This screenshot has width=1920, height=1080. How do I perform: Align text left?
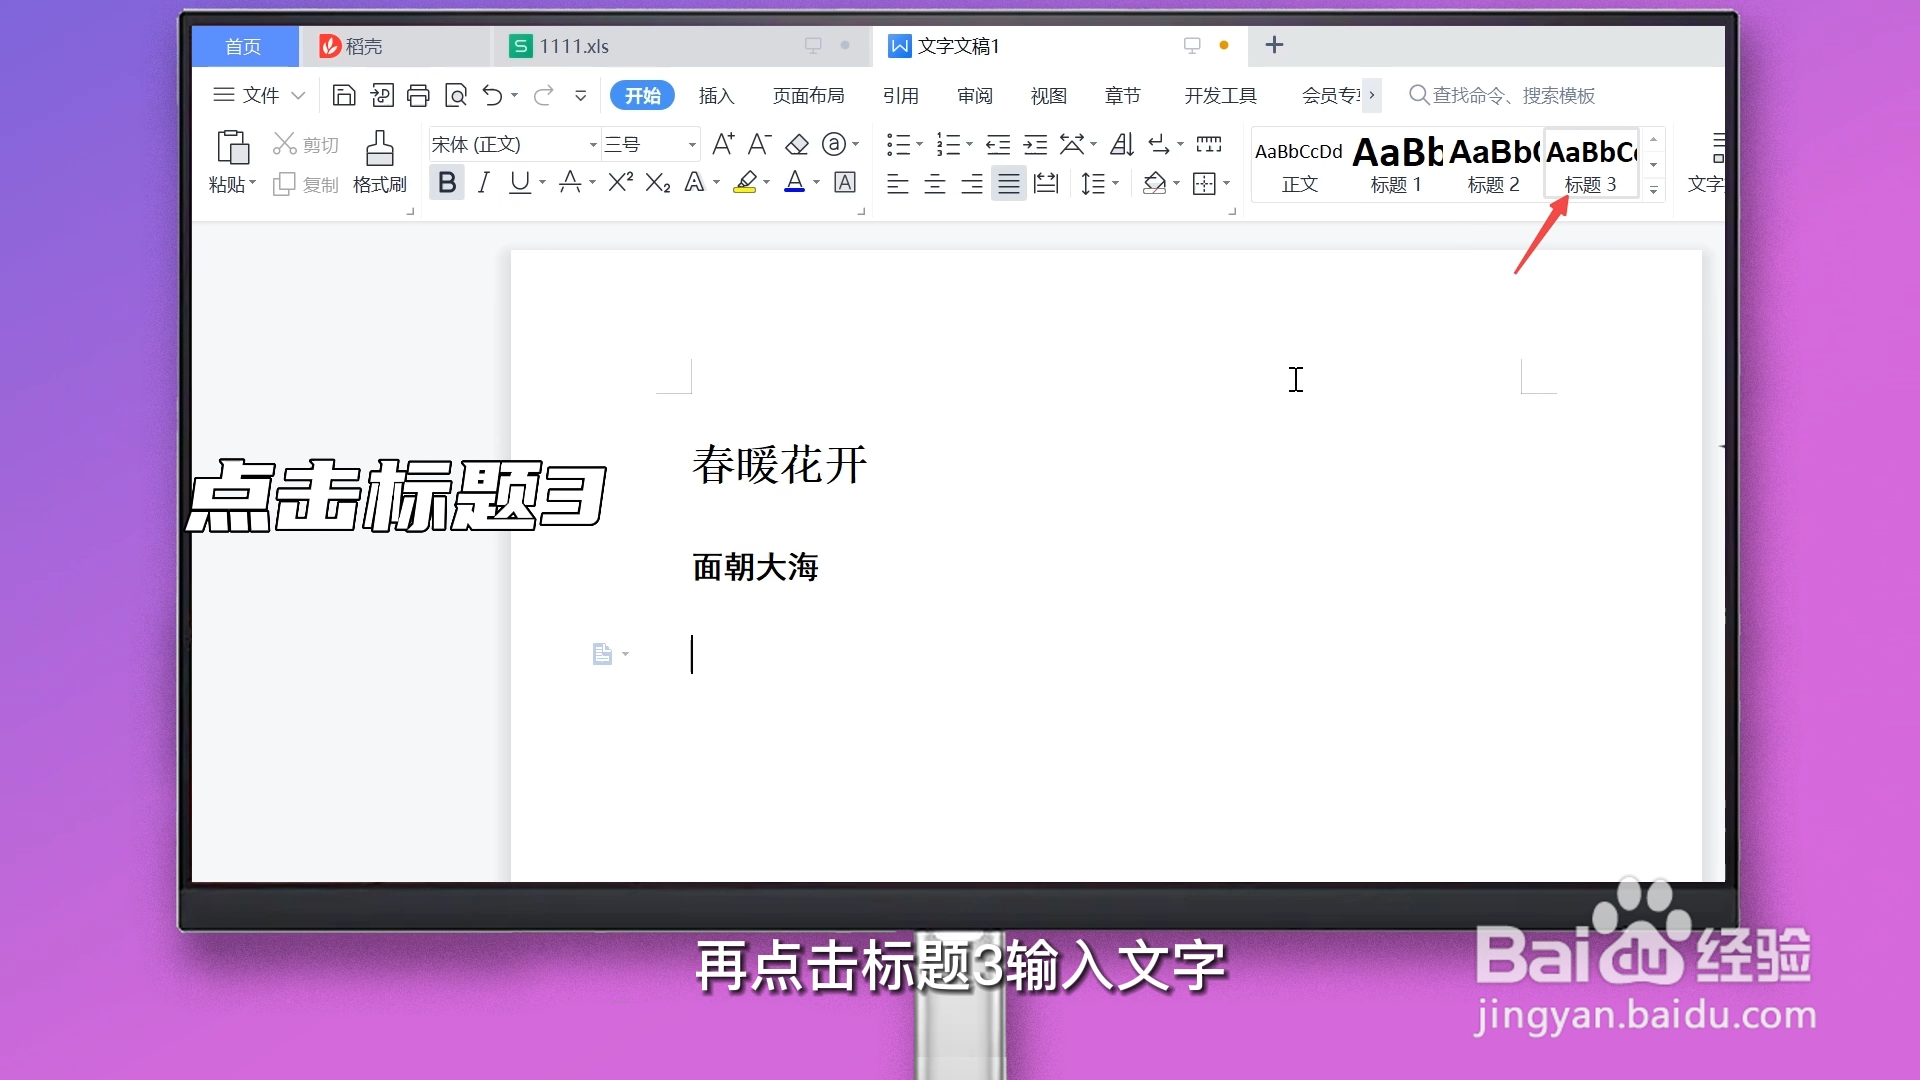898,183
